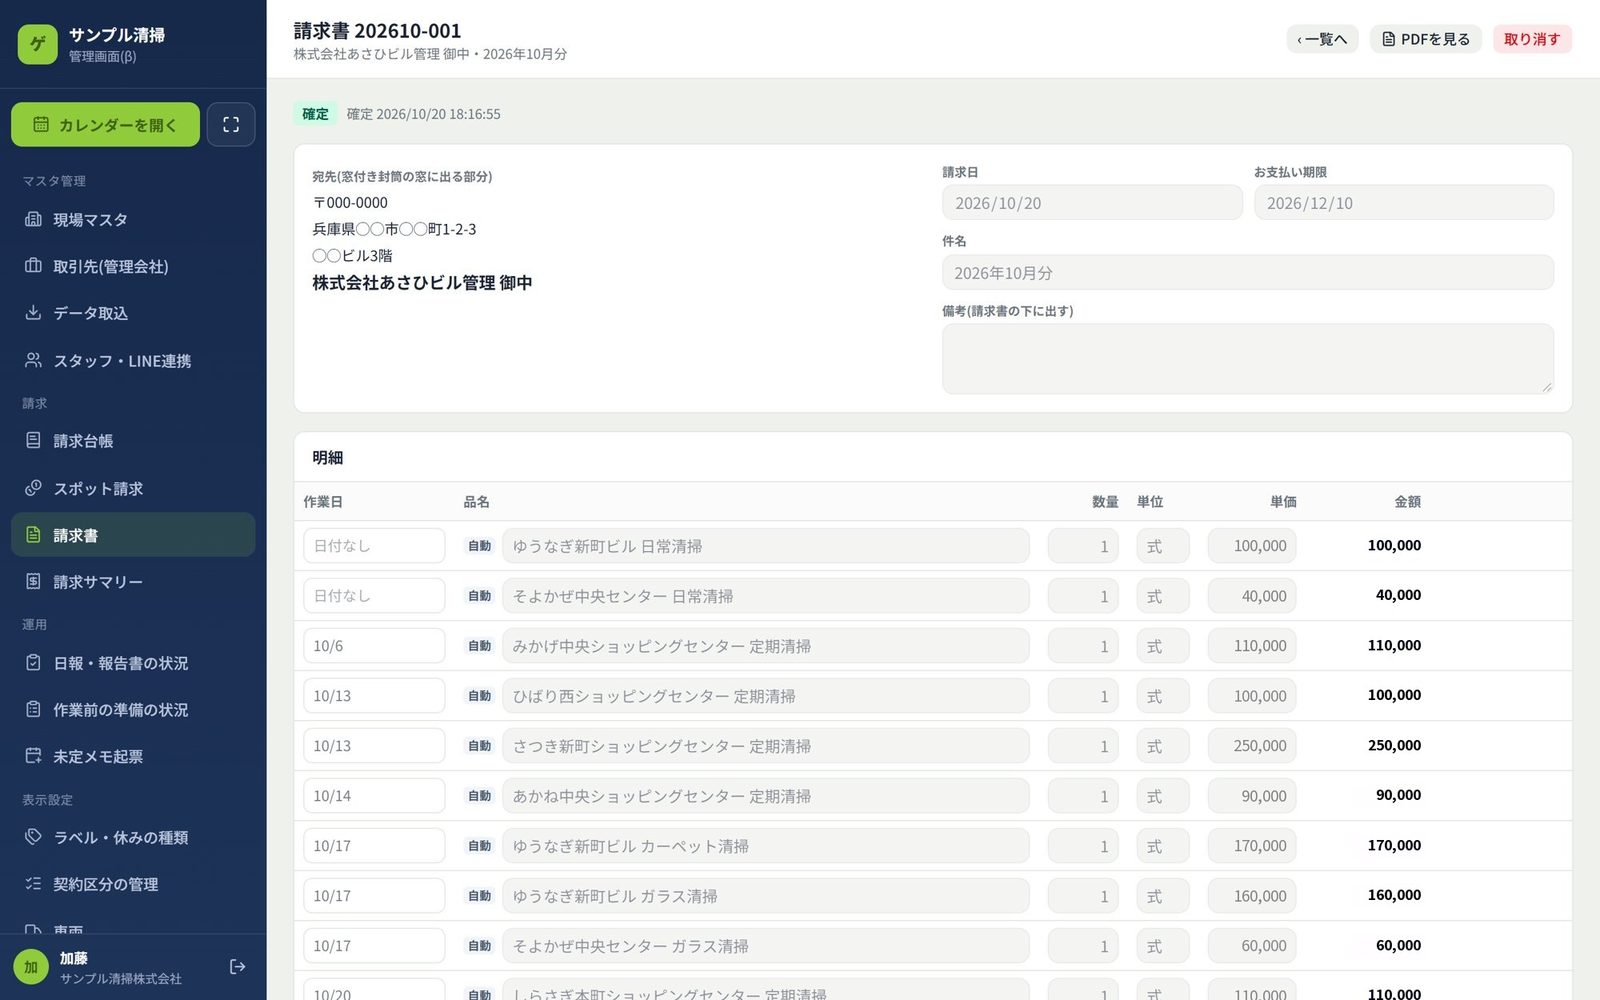The image size is (1600, 1000).
Task: View the invoice with PDFを見る
Action: coord(1426,39)
